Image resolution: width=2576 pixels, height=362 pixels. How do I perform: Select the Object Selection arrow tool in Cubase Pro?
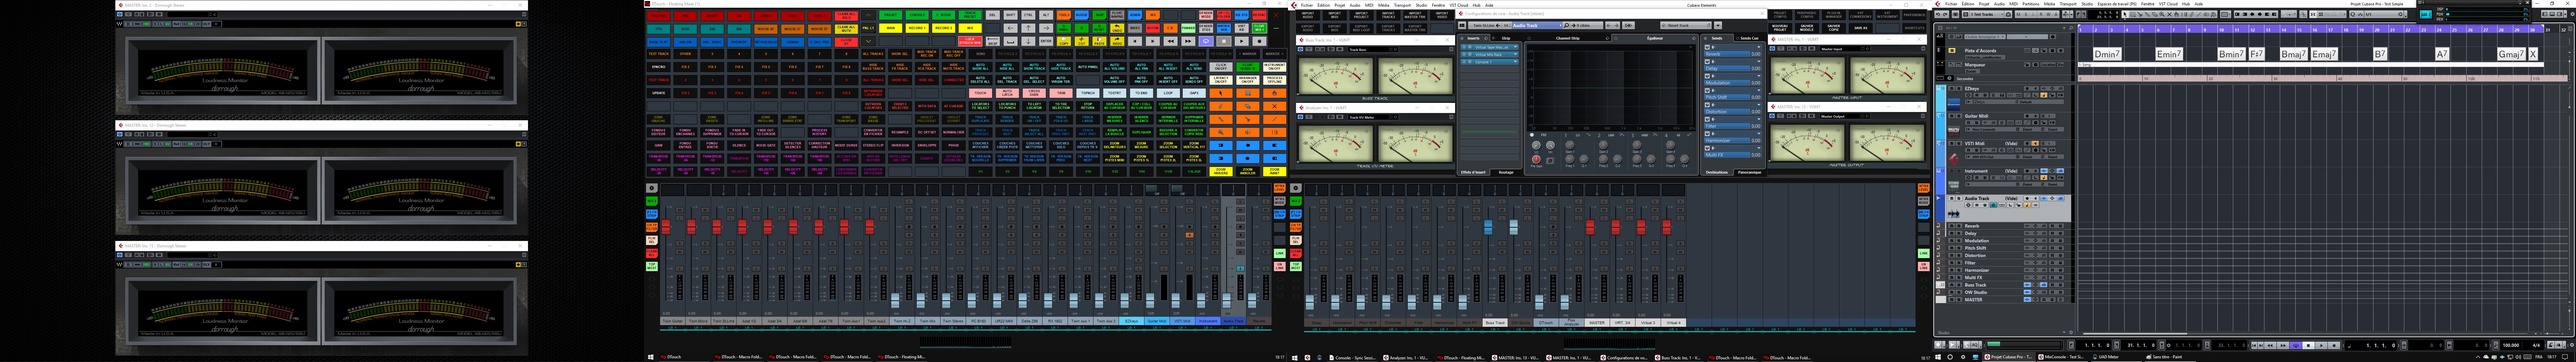2125,14
